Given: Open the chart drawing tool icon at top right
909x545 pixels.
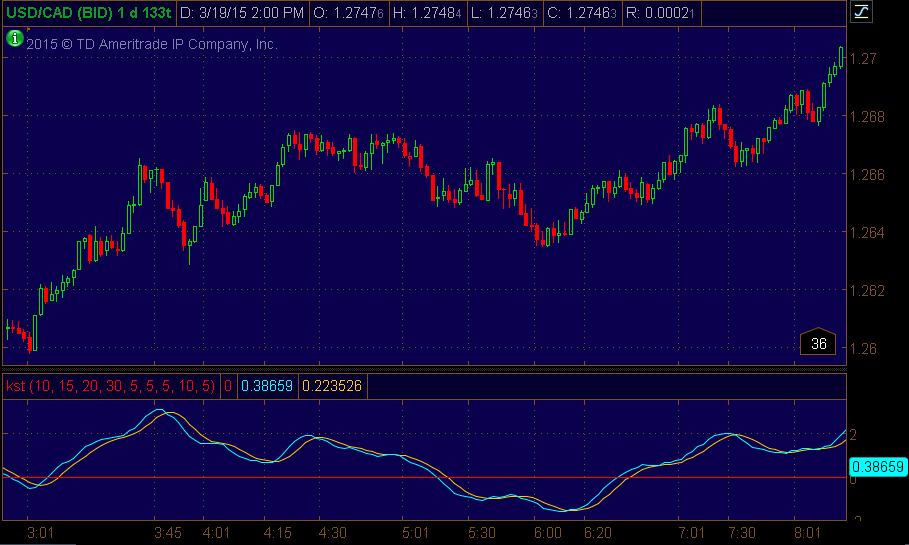Looking at the screenshot, I should click(861, 13).
